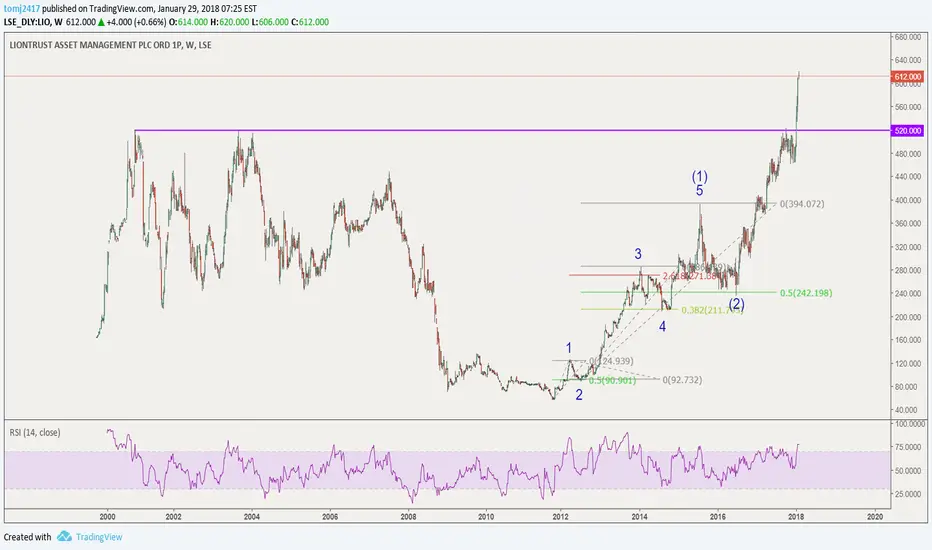Click the 0.5(242.198) Fibonacci label
Viewport: 932px width, 550px height.
click(x=806, y=293)
